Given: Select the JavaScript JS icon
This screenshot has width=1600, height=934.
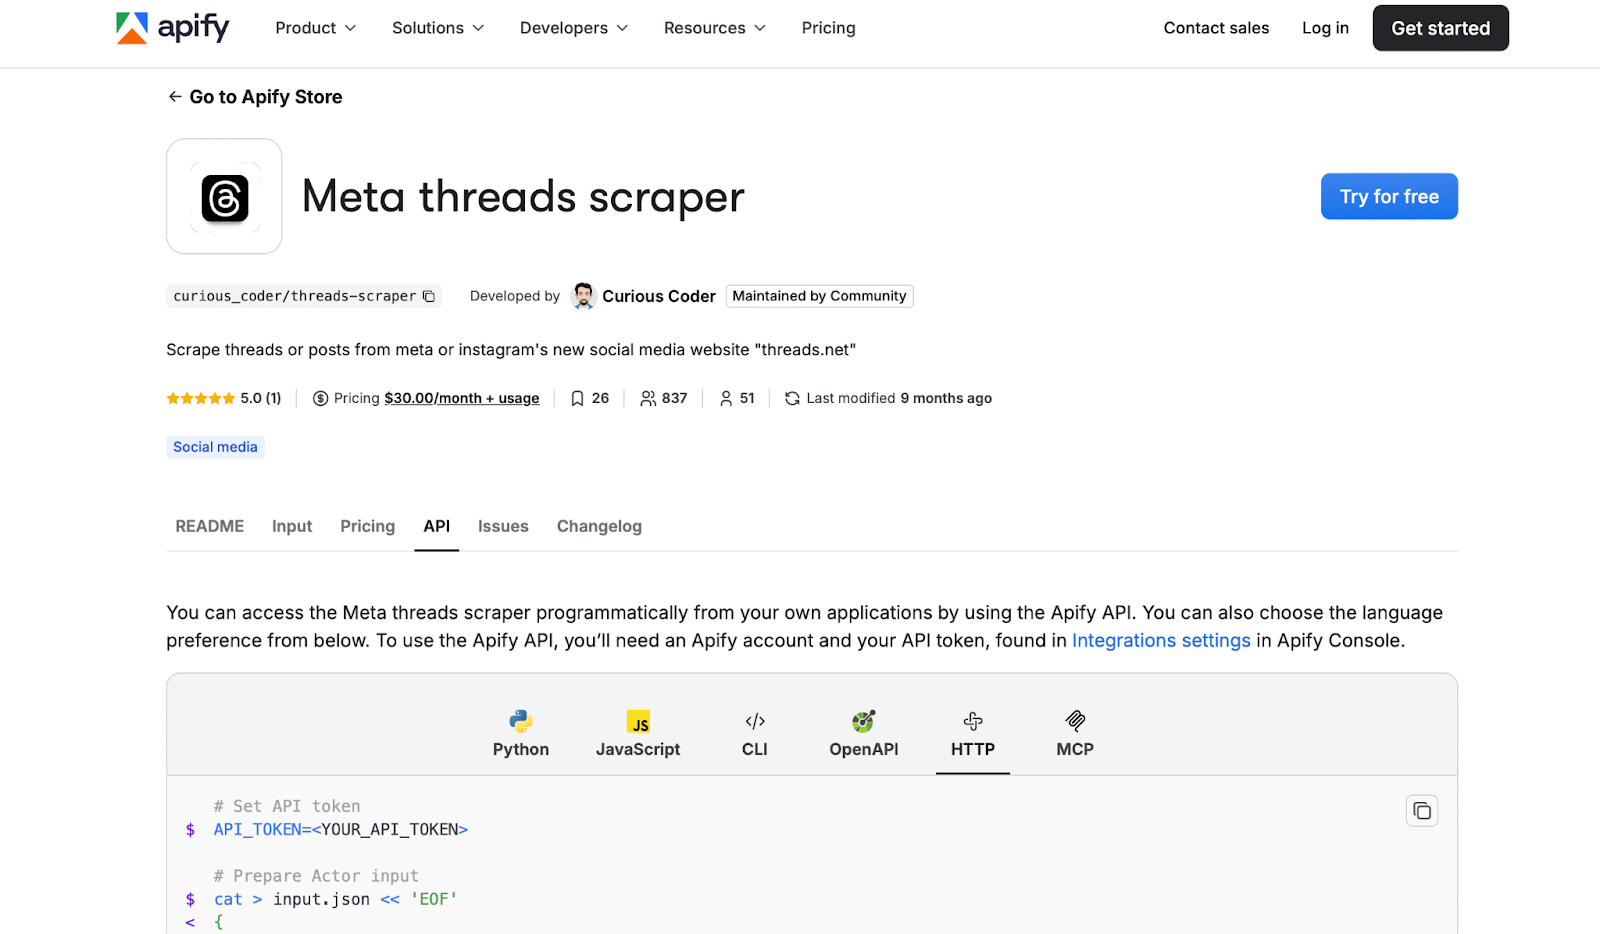Looking at the screenshot, I should point(638,721).
